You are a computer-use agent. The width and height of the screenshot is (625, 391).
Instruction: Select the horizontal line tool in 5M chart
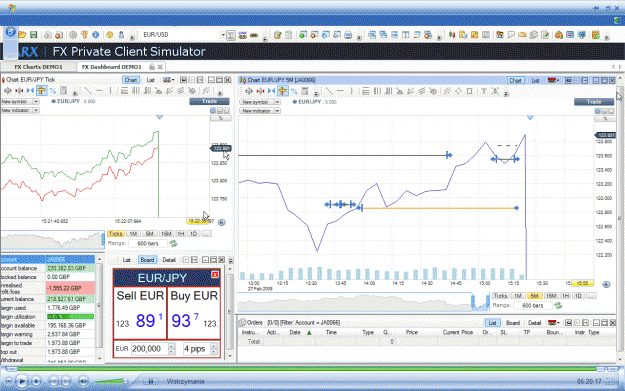click(x=340, y=91)
